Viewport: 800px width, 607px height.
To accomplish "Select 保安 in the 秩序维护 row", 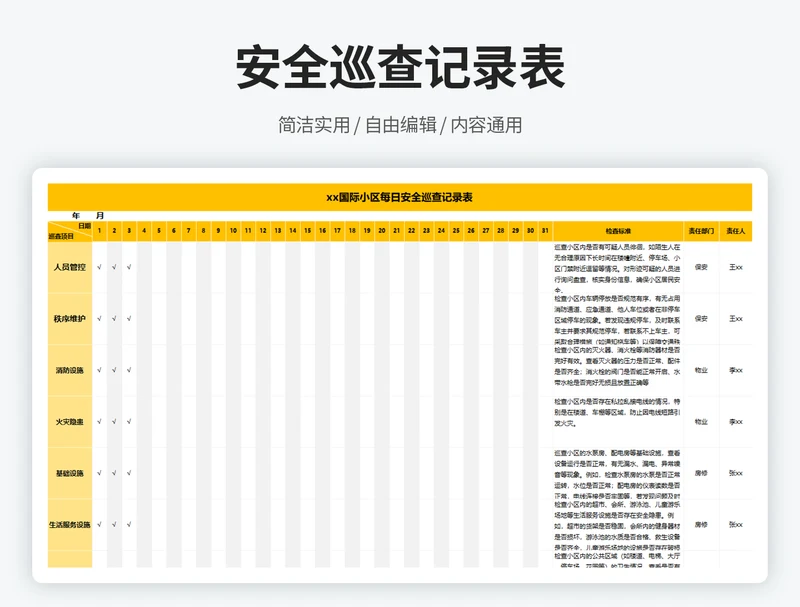I will tap(701, 318).
